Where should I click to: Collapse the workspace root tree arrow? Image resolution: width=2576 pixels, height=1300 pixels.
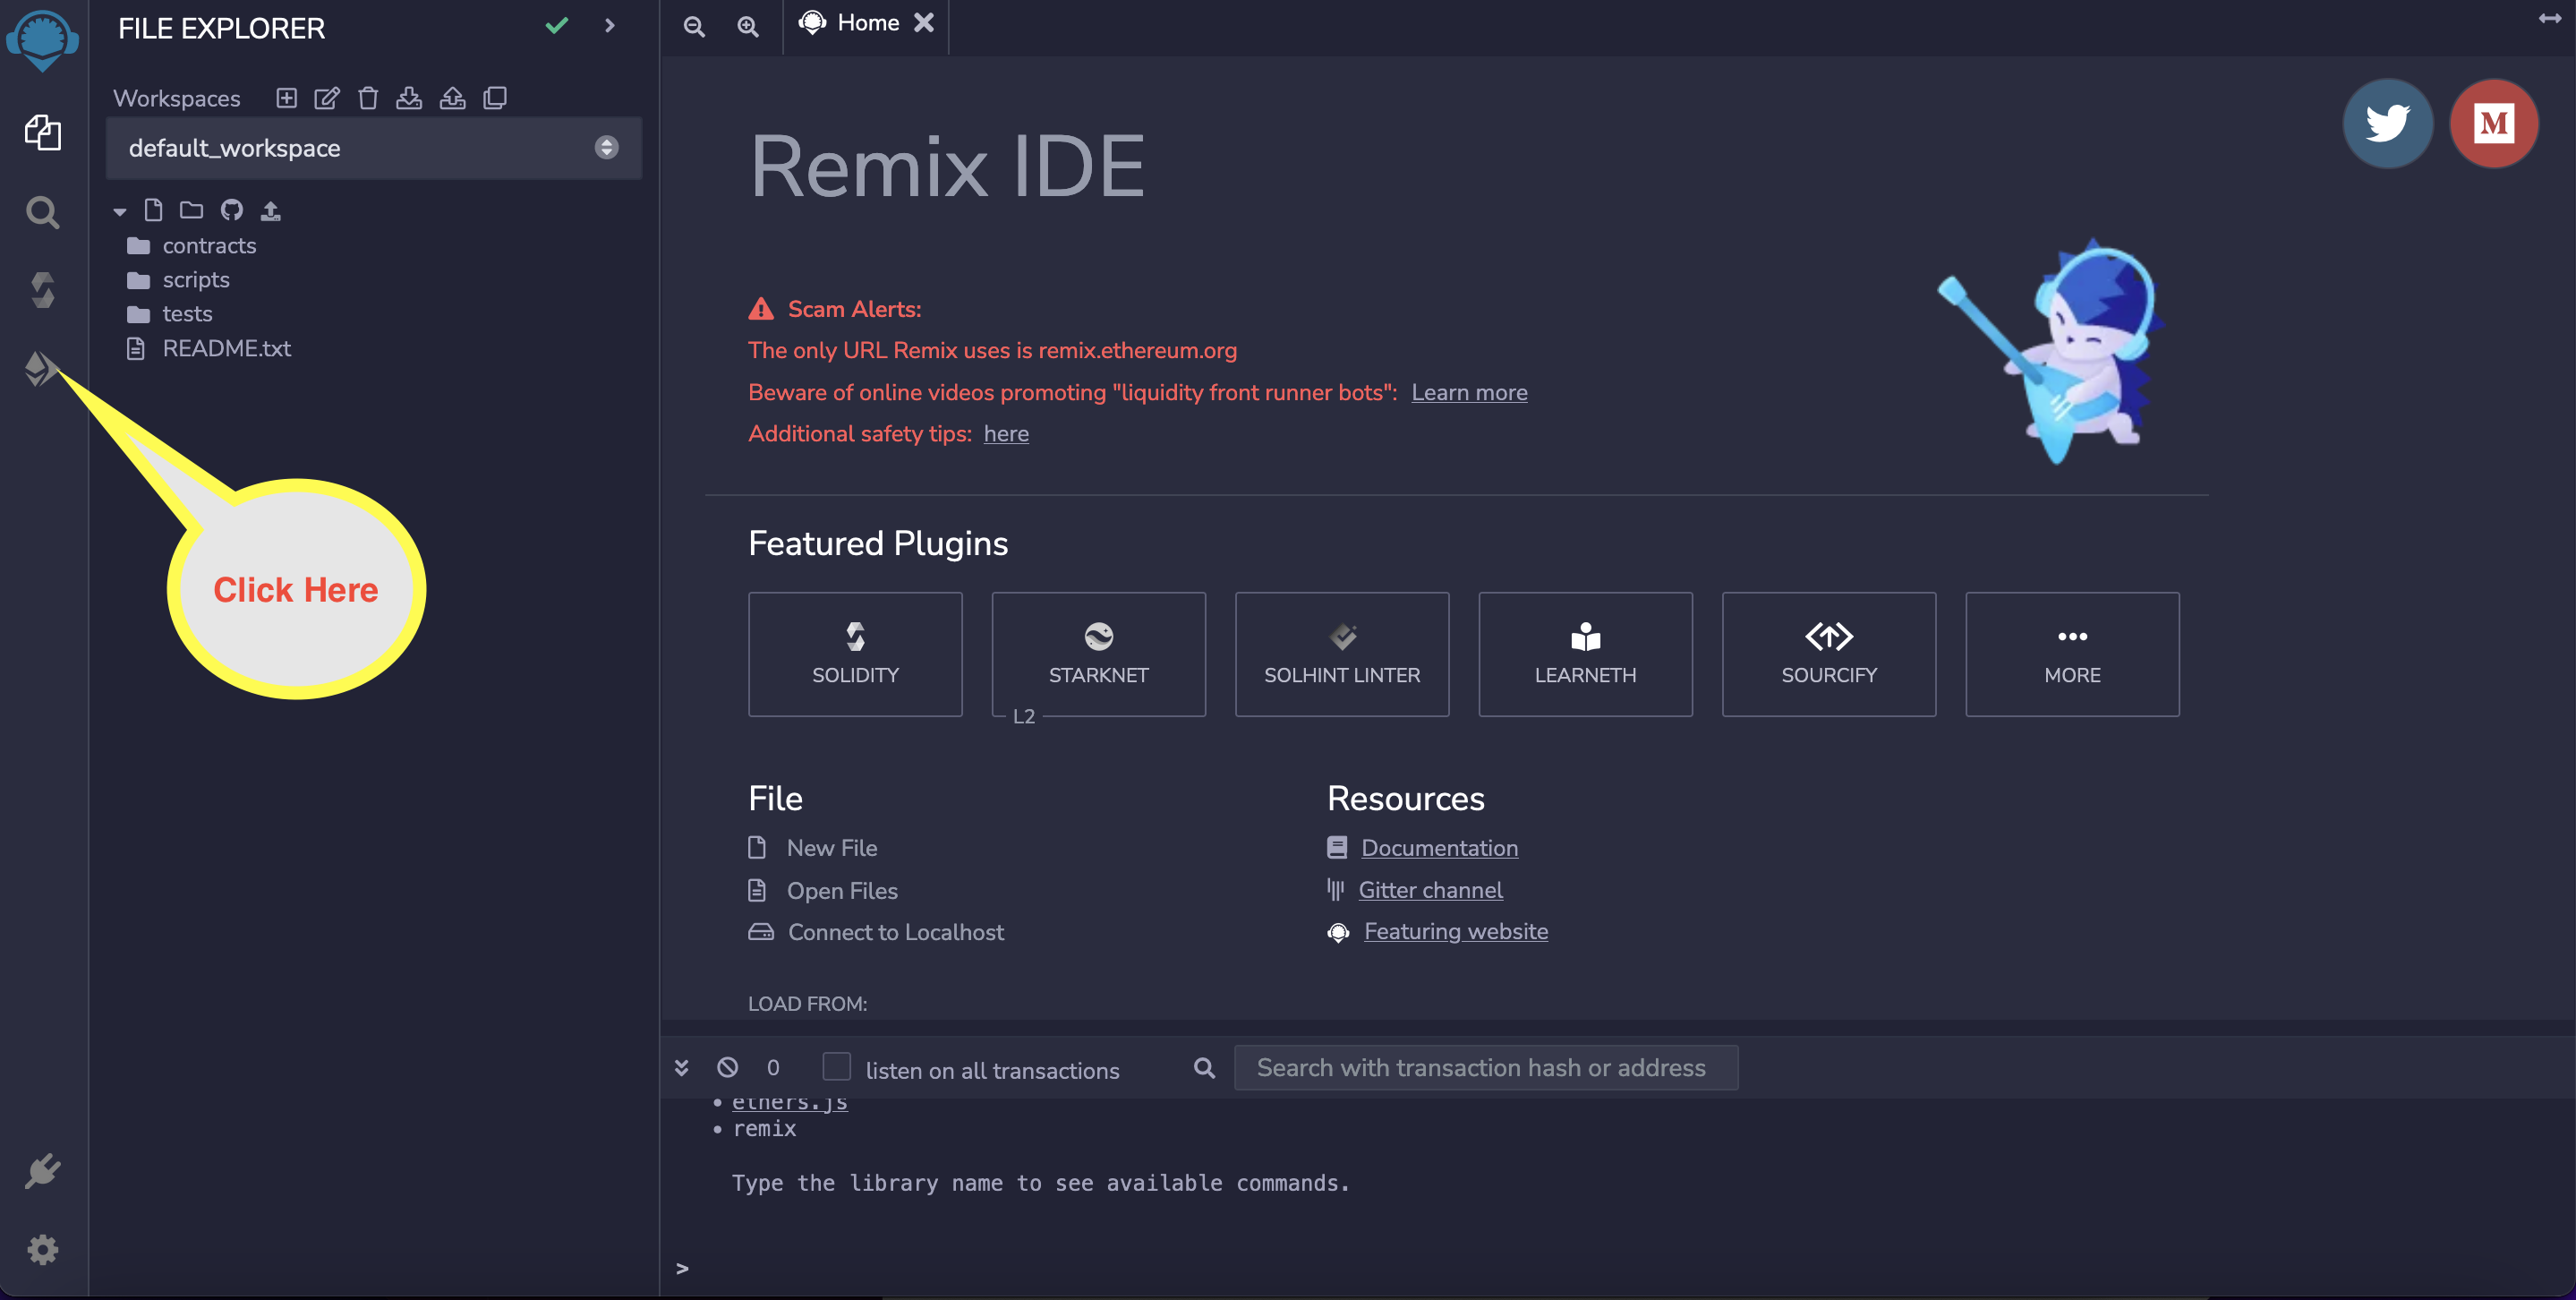coord(120,211)
